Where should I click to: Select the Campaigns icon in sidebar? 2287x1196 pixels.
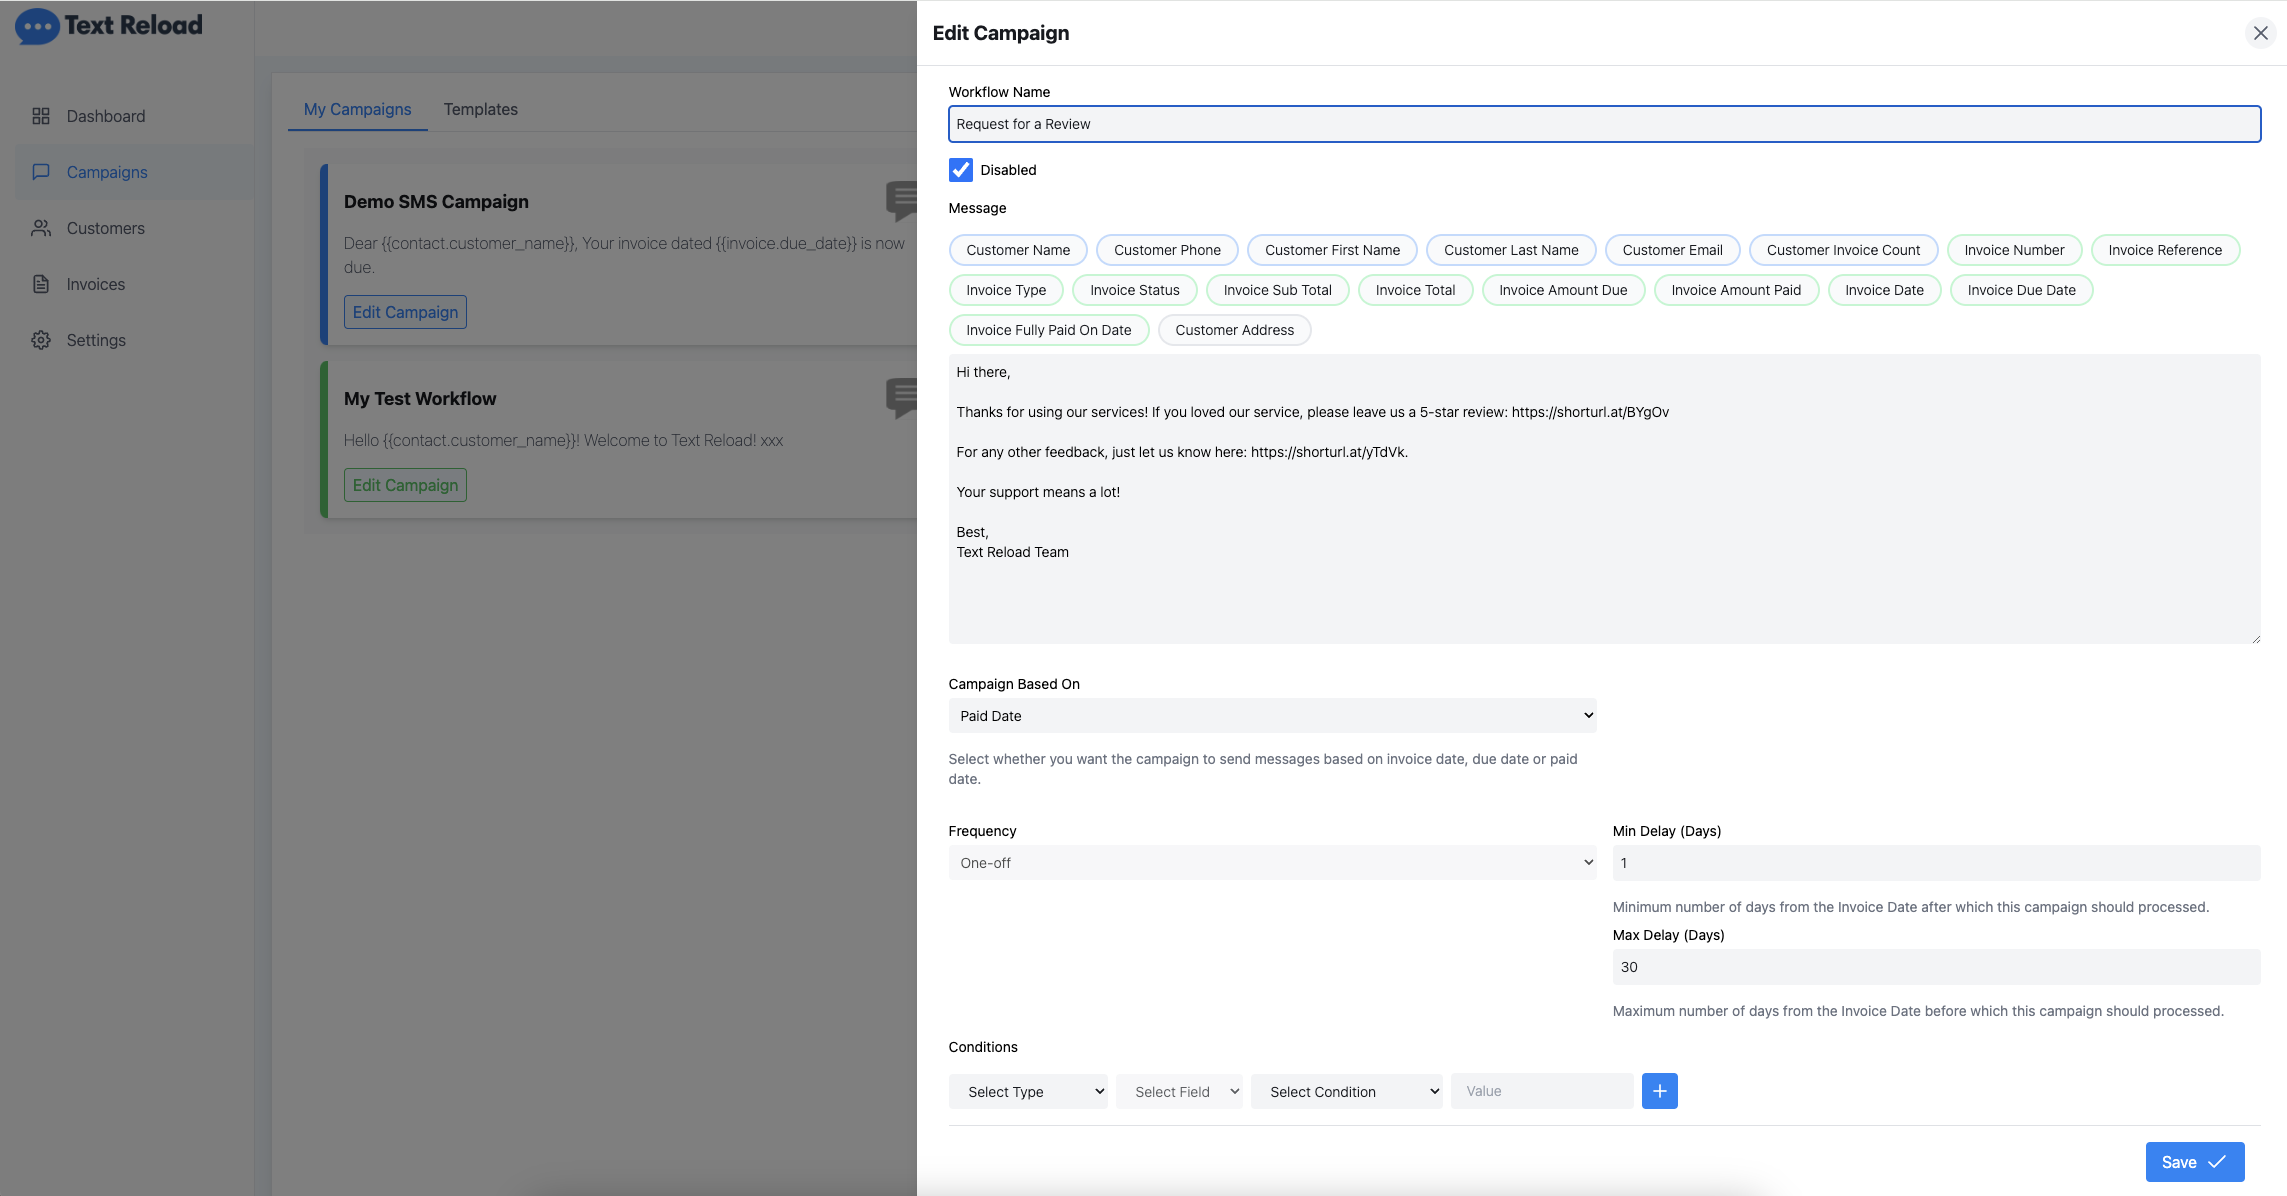coord(41,171)
